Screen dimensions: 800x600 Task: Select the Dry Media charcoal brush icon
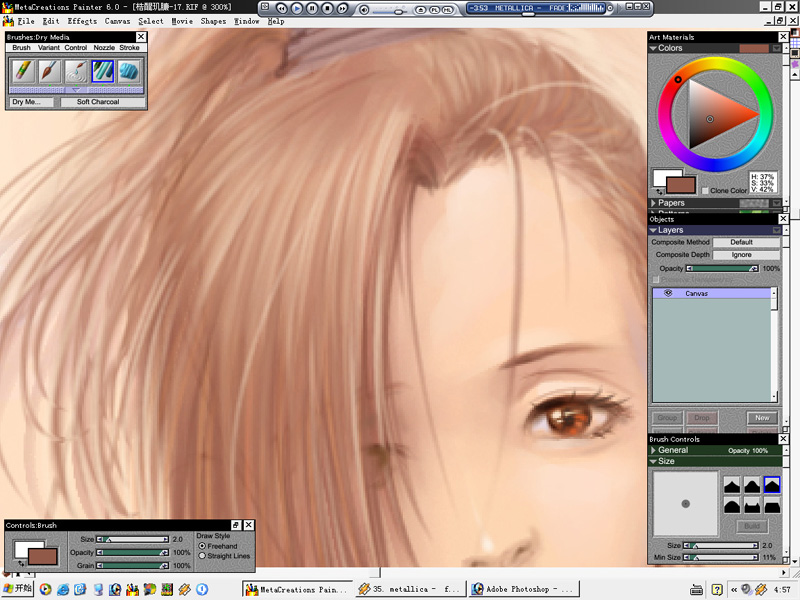coord(103,71)
